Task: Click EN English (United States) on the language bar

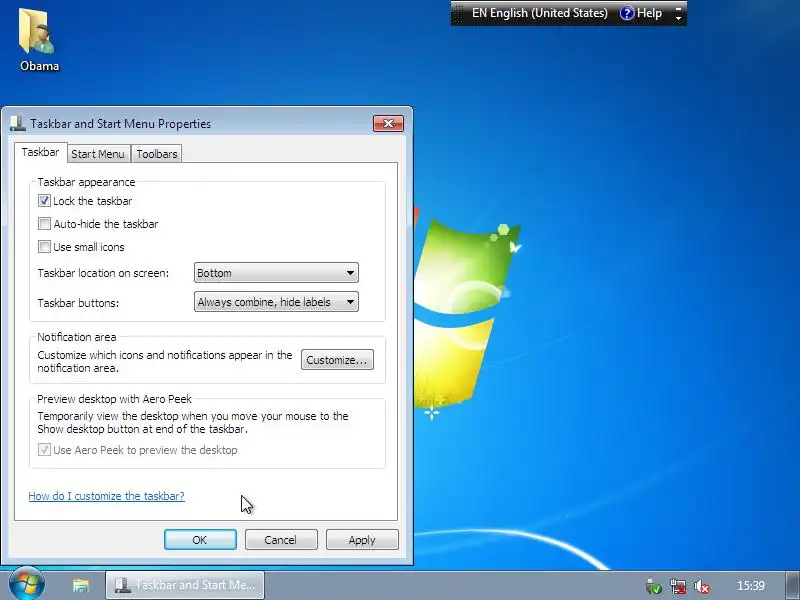Action: (539, 13)
